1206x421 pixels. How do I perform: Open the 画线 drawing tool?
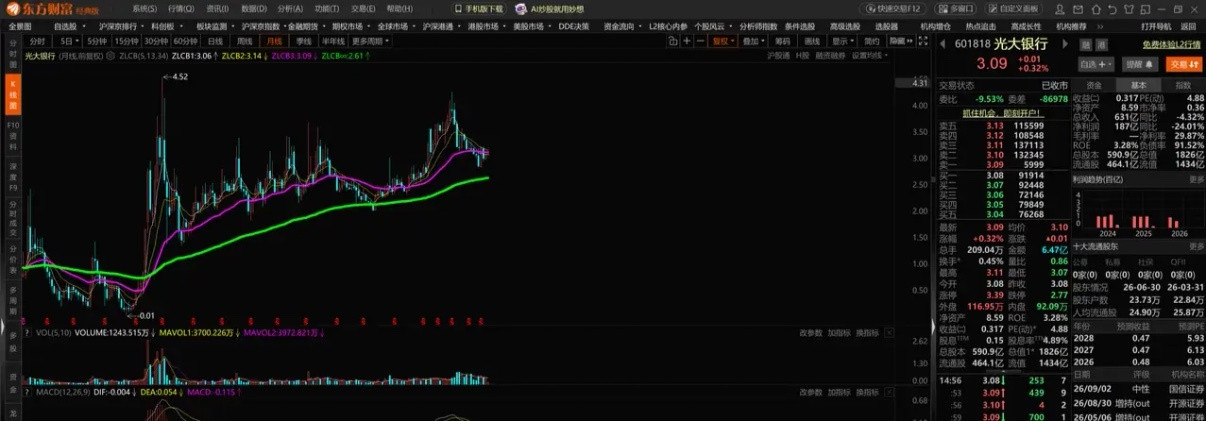pyautogui.click(x=813, y=41)
